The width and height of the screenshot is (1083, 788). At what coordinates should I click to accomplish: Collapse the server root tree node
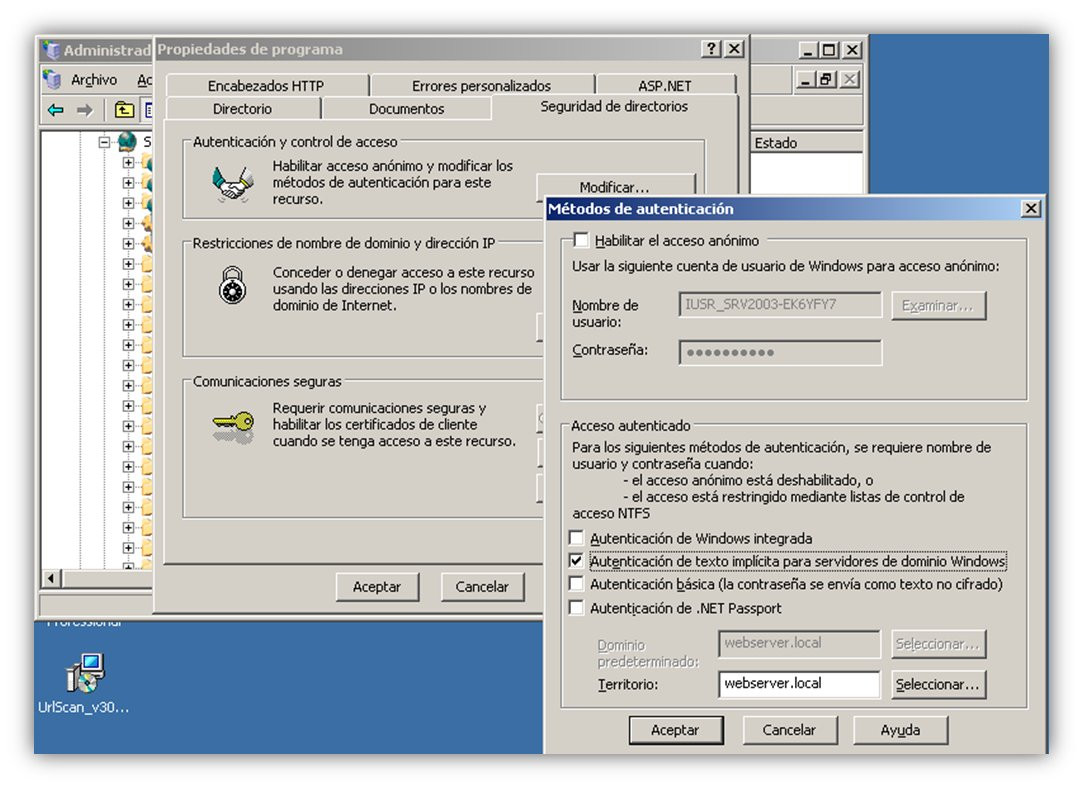104,142
